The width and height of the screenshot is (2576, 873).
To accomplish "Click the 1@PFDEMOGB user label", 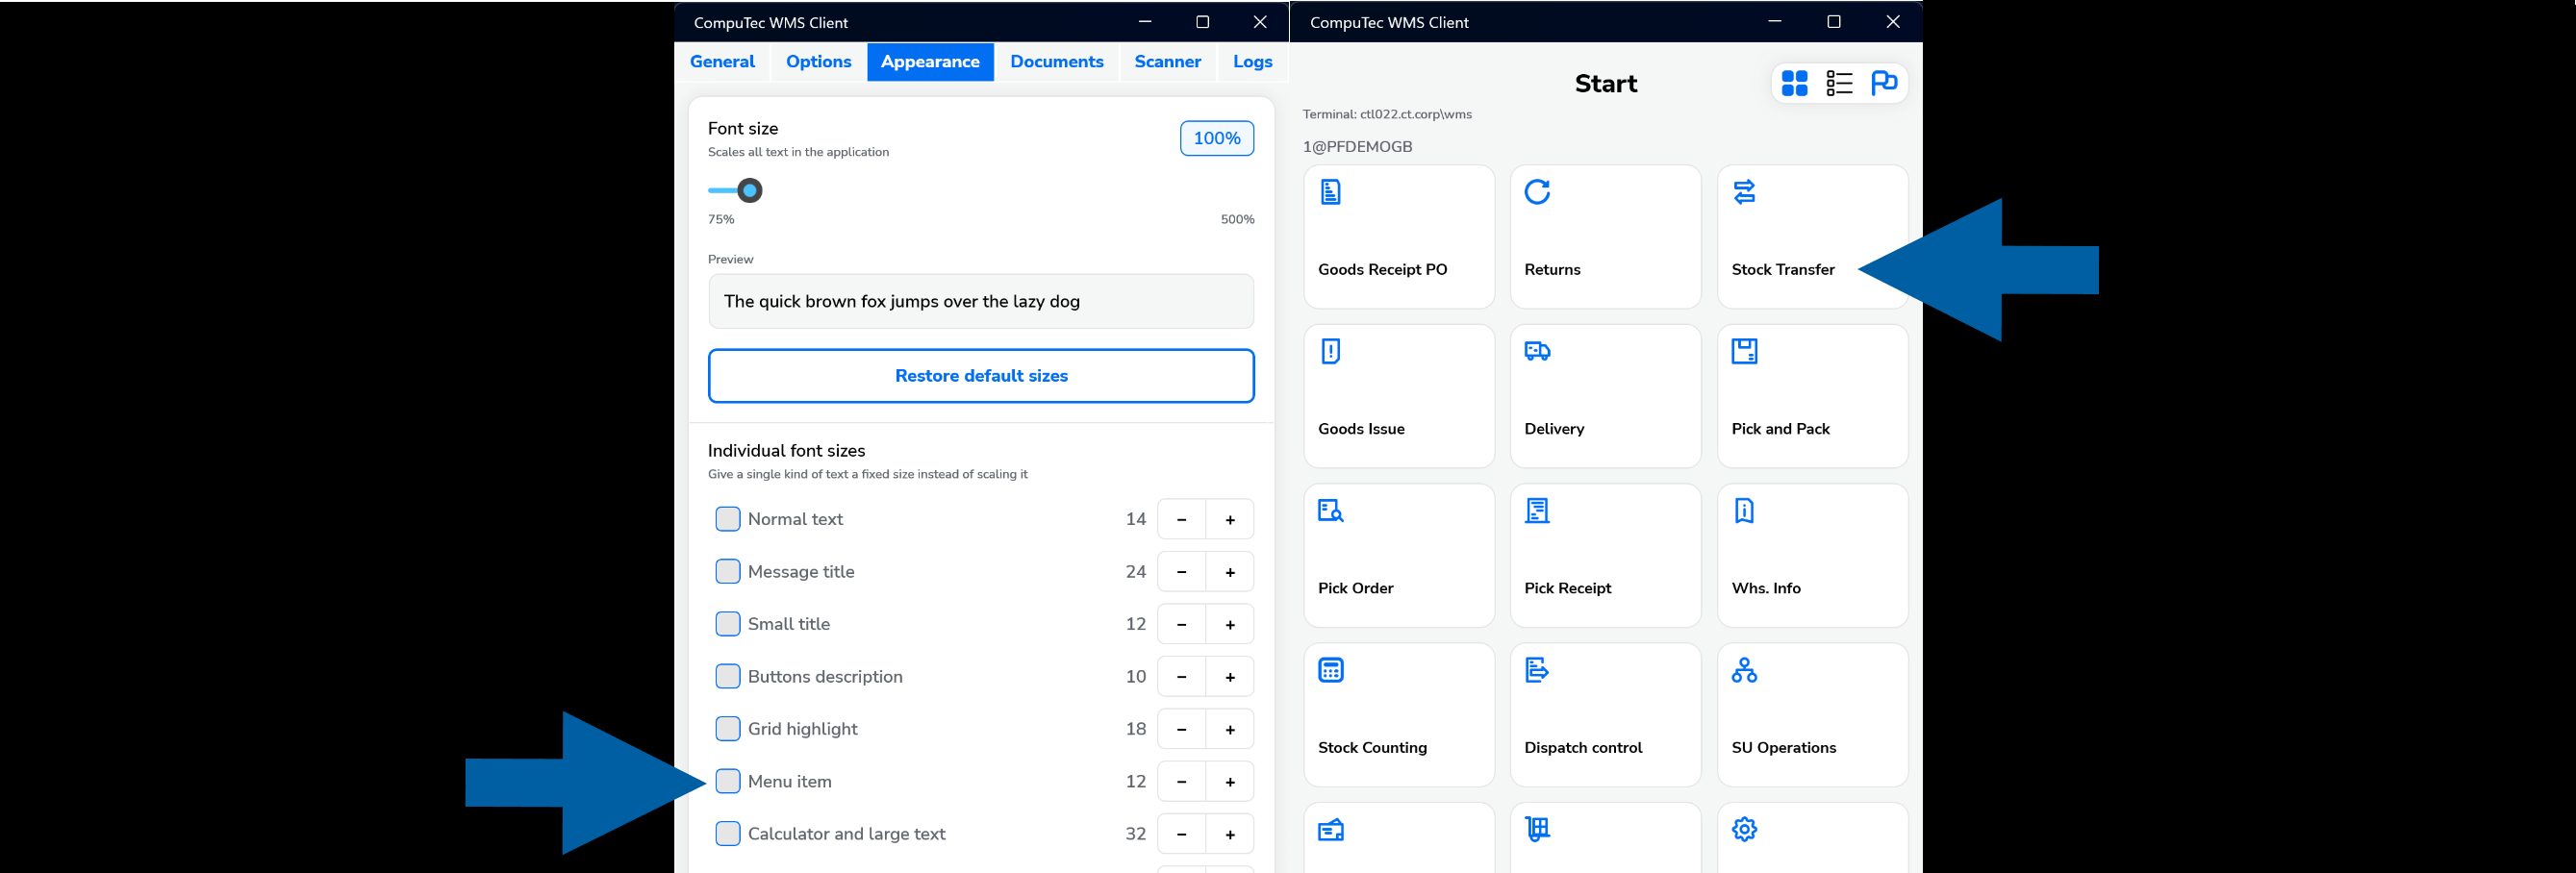I will click(x=1357, y=147).
